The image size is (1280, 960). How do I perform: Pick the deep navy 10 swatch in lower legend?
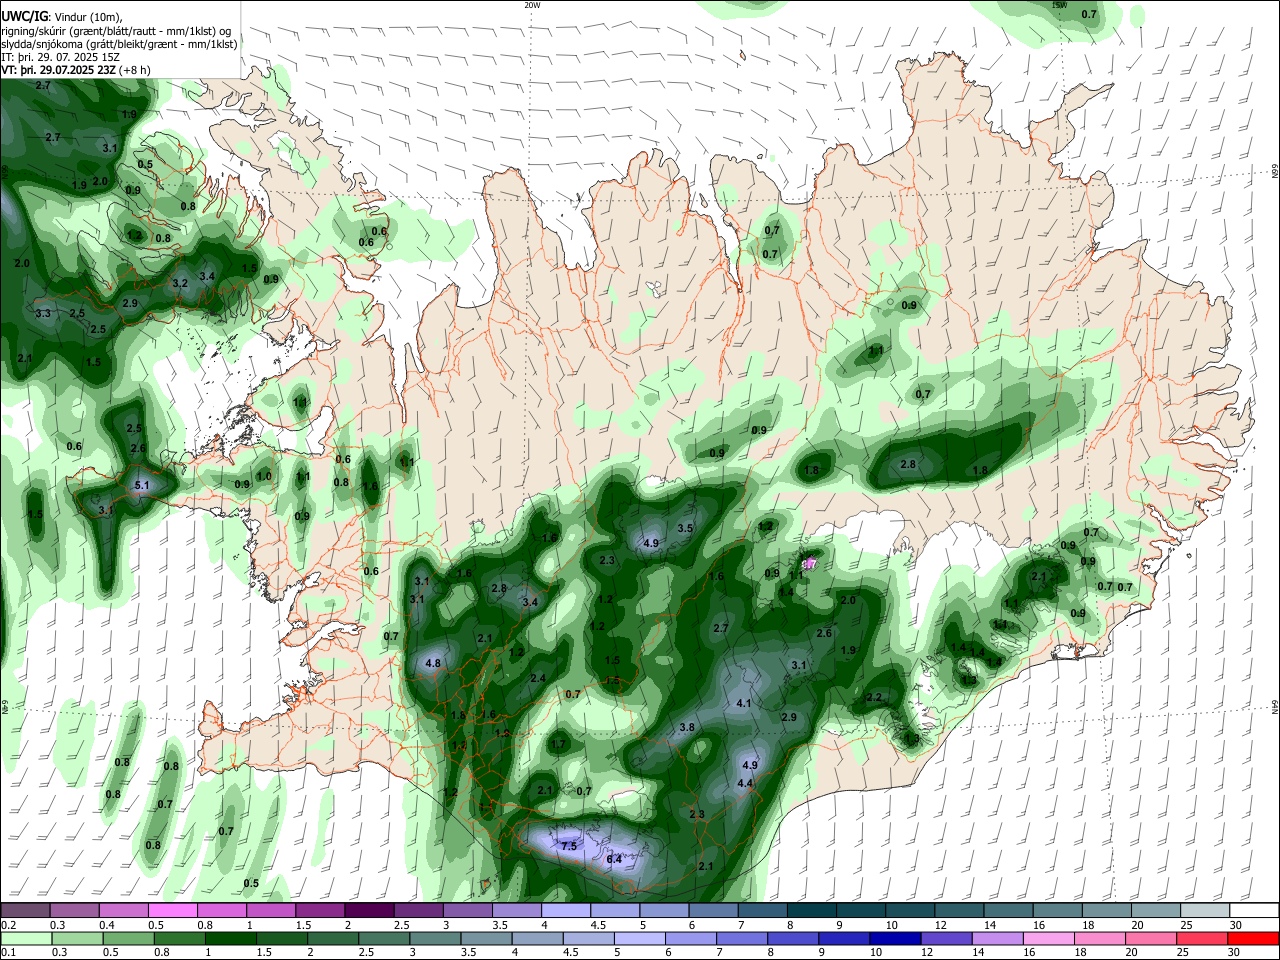click(896, 939)
